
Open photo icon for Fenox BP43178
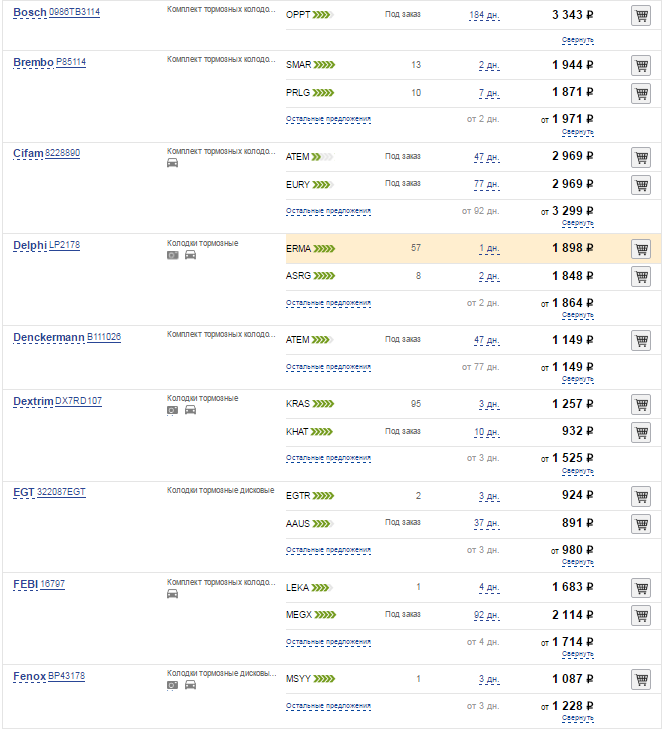click(x=172, y=686)
